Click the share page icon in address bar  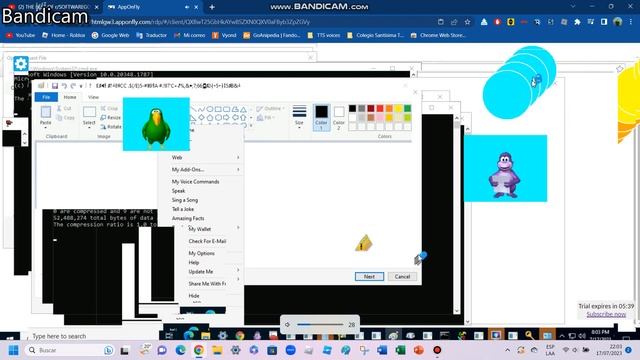tap(454, 22)
